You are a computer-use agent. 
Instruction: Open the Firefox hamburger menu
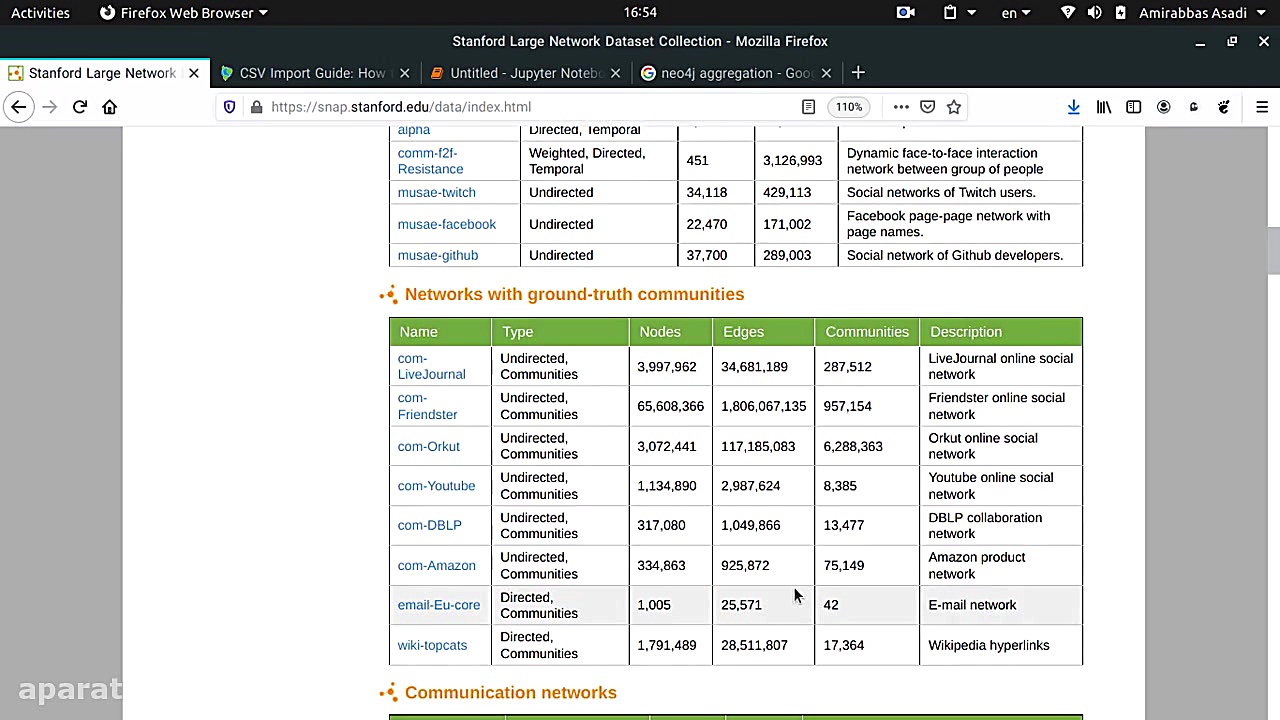pyautogui.click(x=1261, y=107)
